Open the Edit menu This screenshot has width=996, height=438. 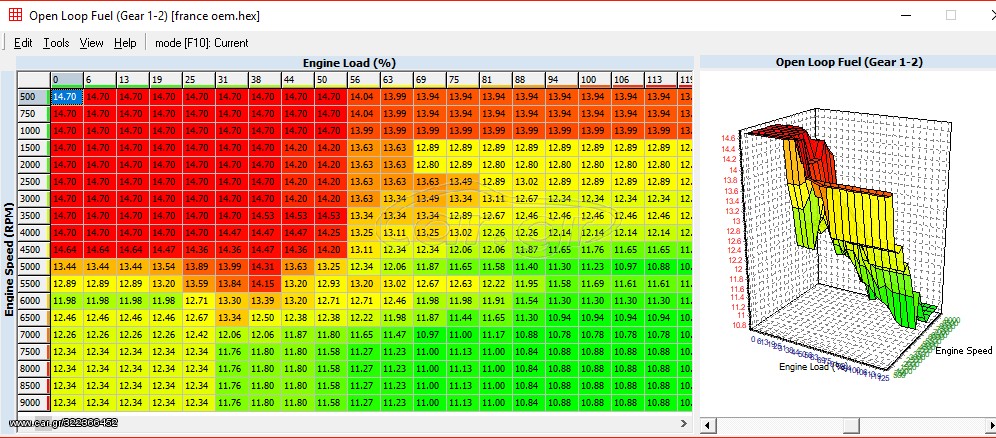point(23,43)
